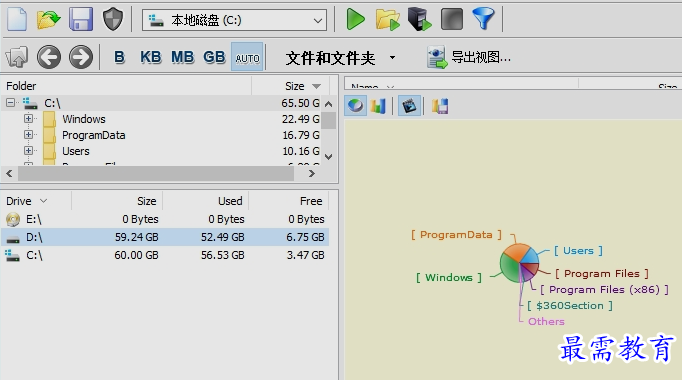Viewport: 682px width, 380px height.
Task: Click the [ Program Files (x86) ] label
Action: (604, 290)
